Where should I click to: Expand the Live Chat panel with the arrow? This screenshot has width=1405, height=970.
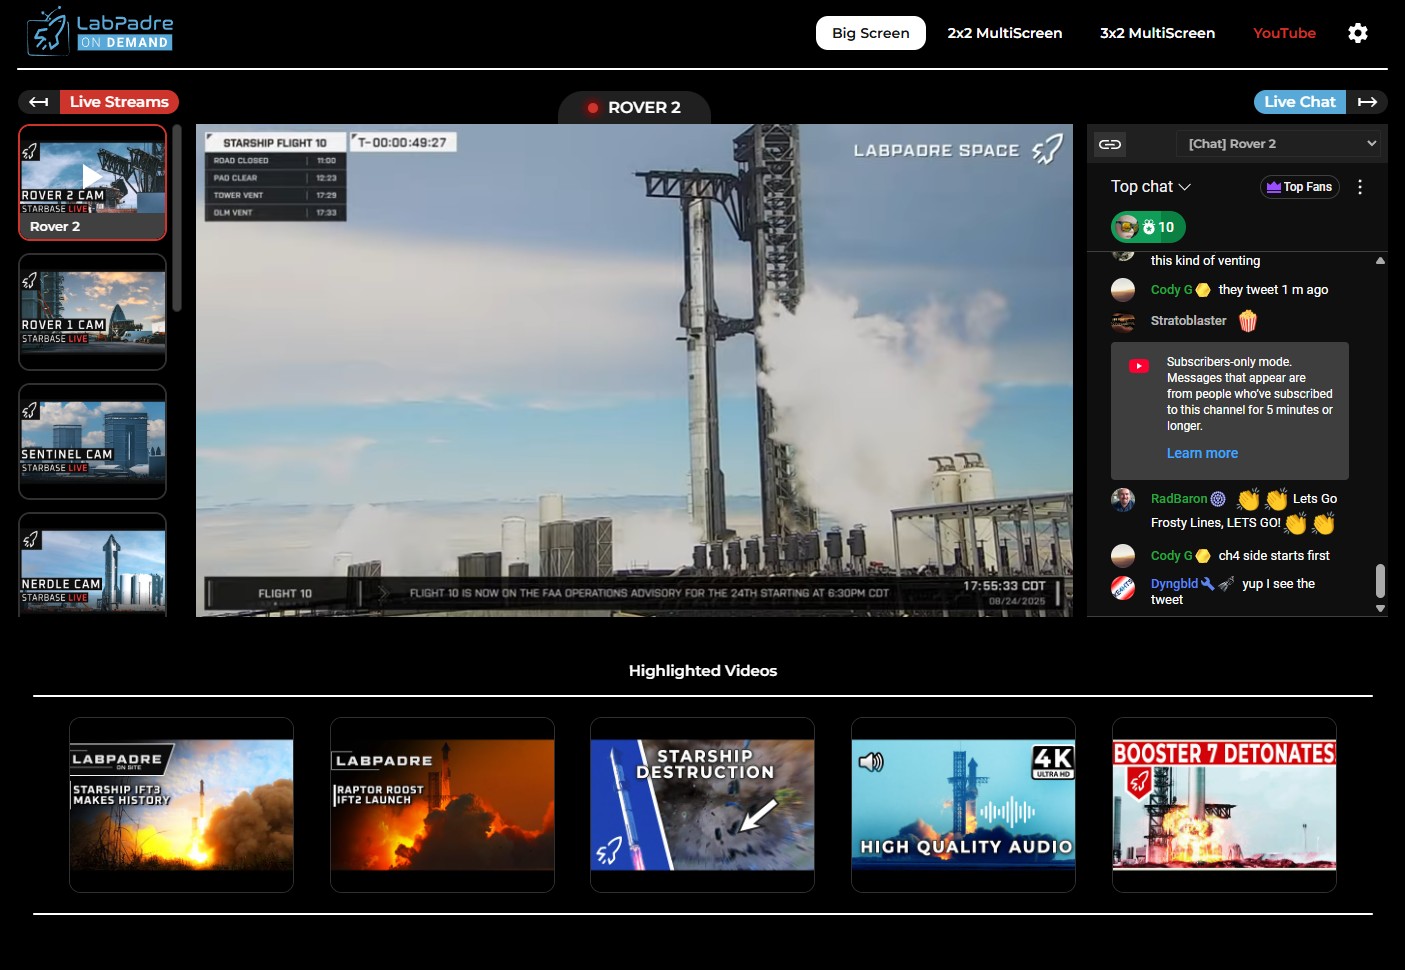point(1368,101)
